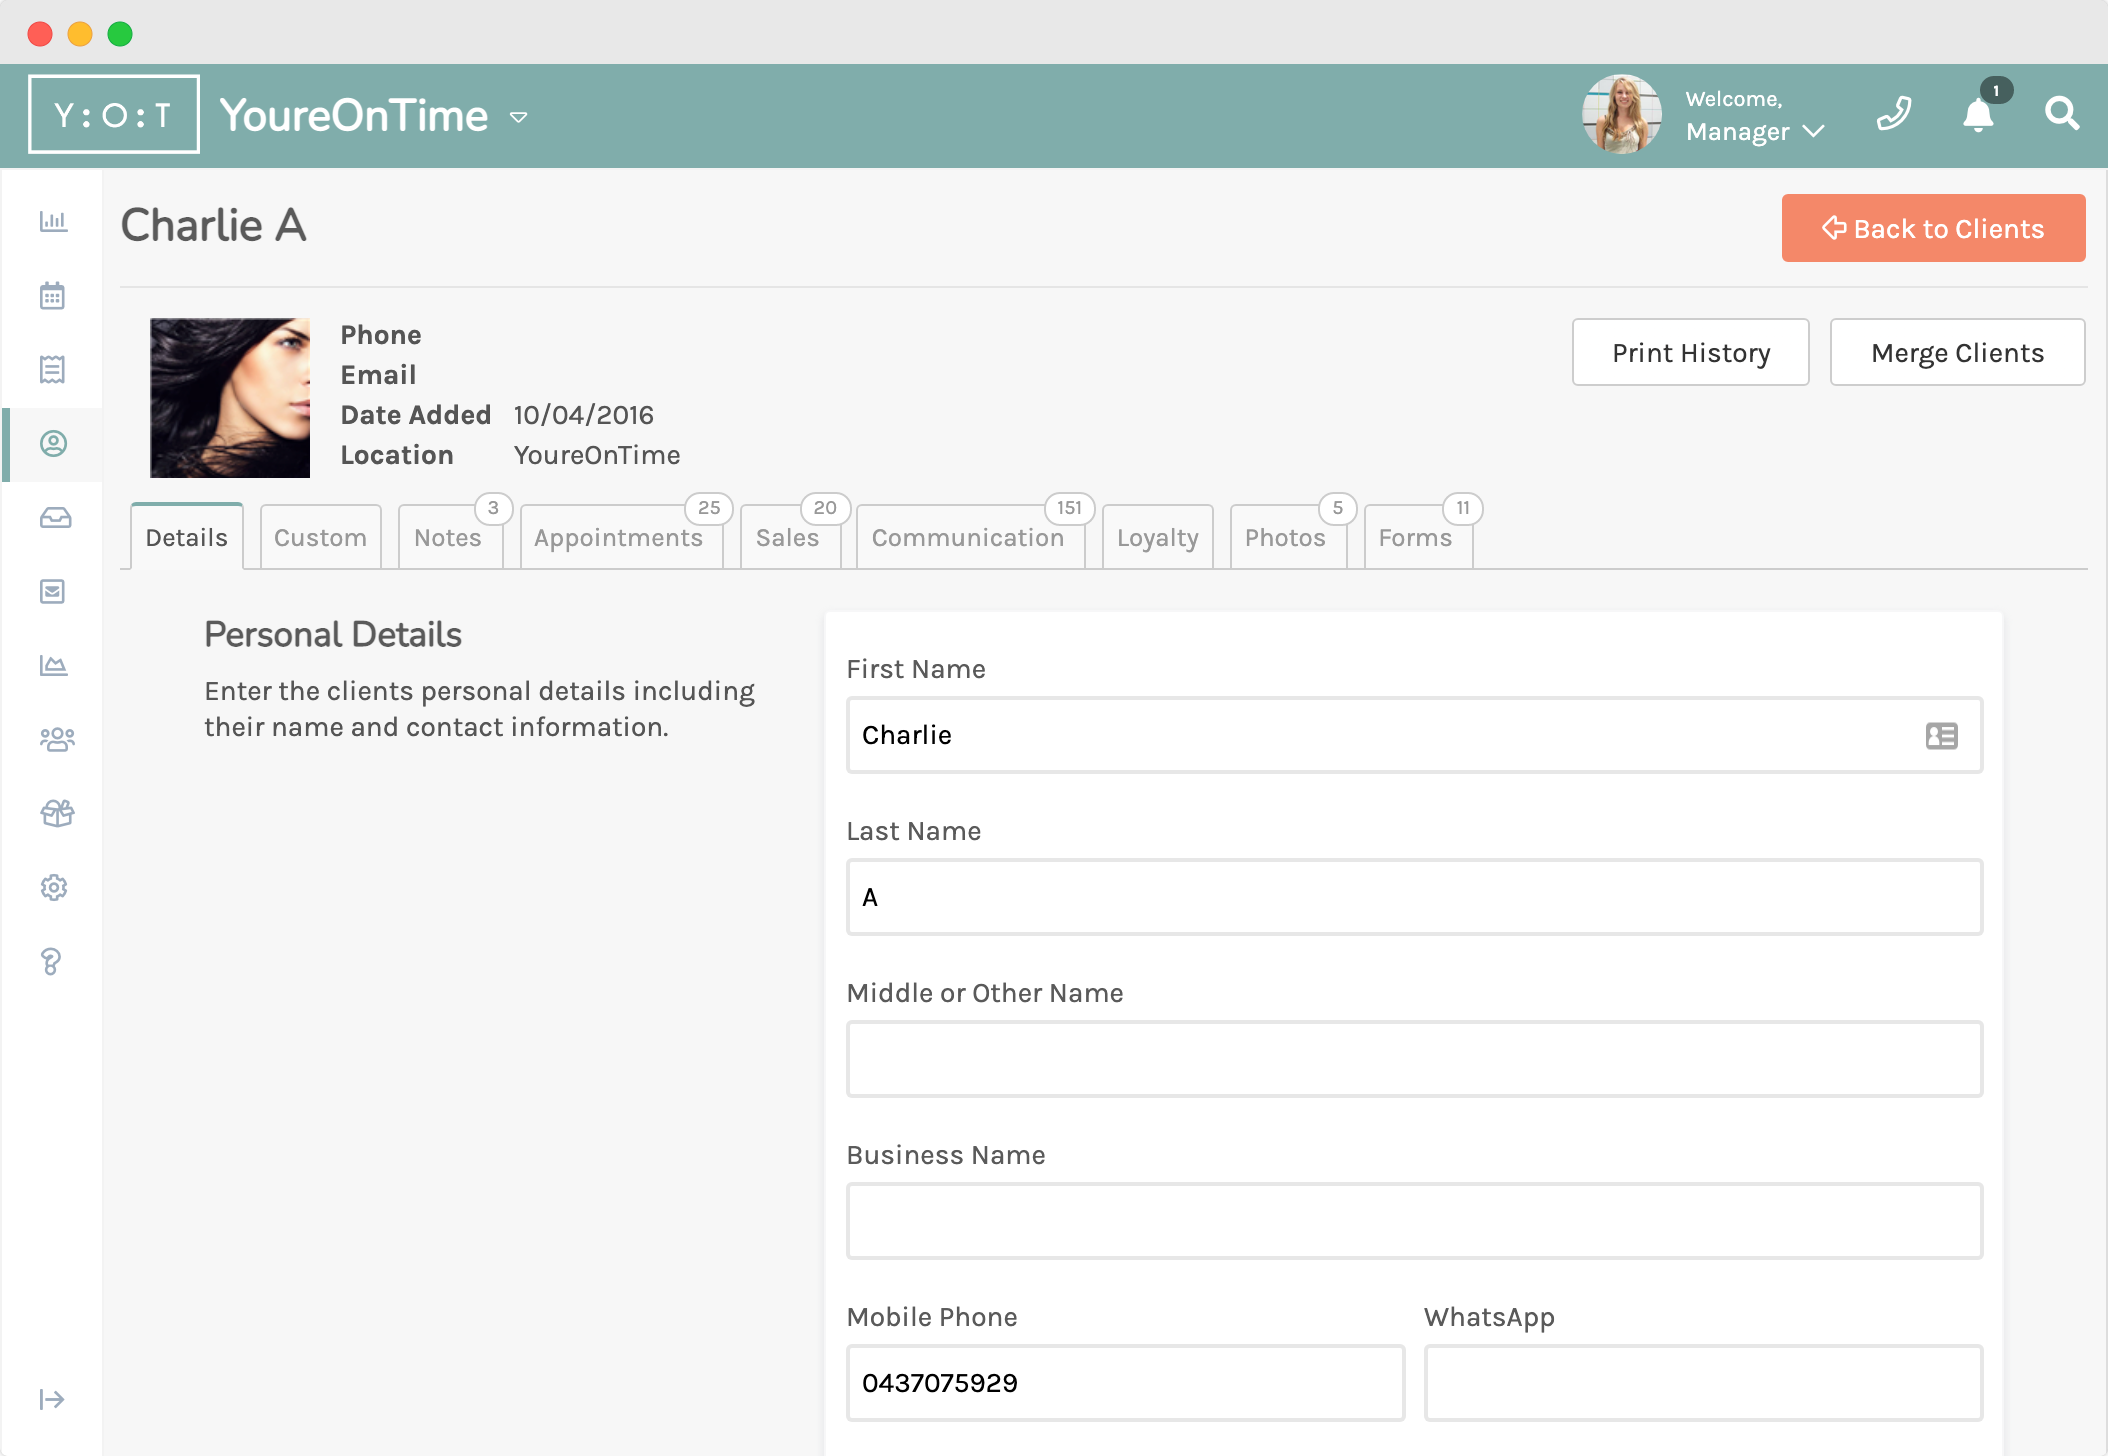Screen dimensions: 2108x1456
Task: Open the Welcome Manager dropdown menu
Action: (x=1755, y=116)
